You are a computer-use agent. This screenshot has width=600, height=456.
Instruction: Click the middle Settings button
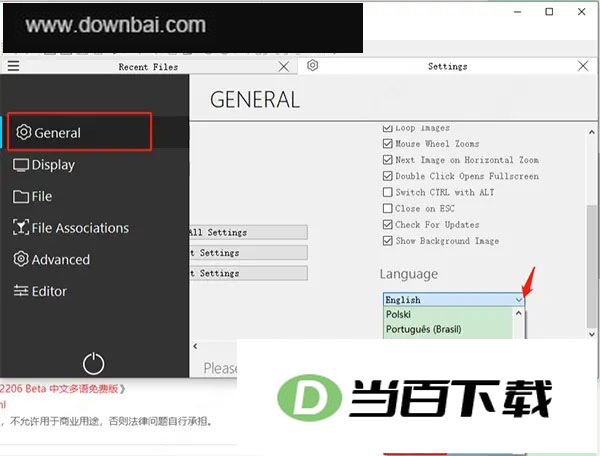[x=248, y=252]
